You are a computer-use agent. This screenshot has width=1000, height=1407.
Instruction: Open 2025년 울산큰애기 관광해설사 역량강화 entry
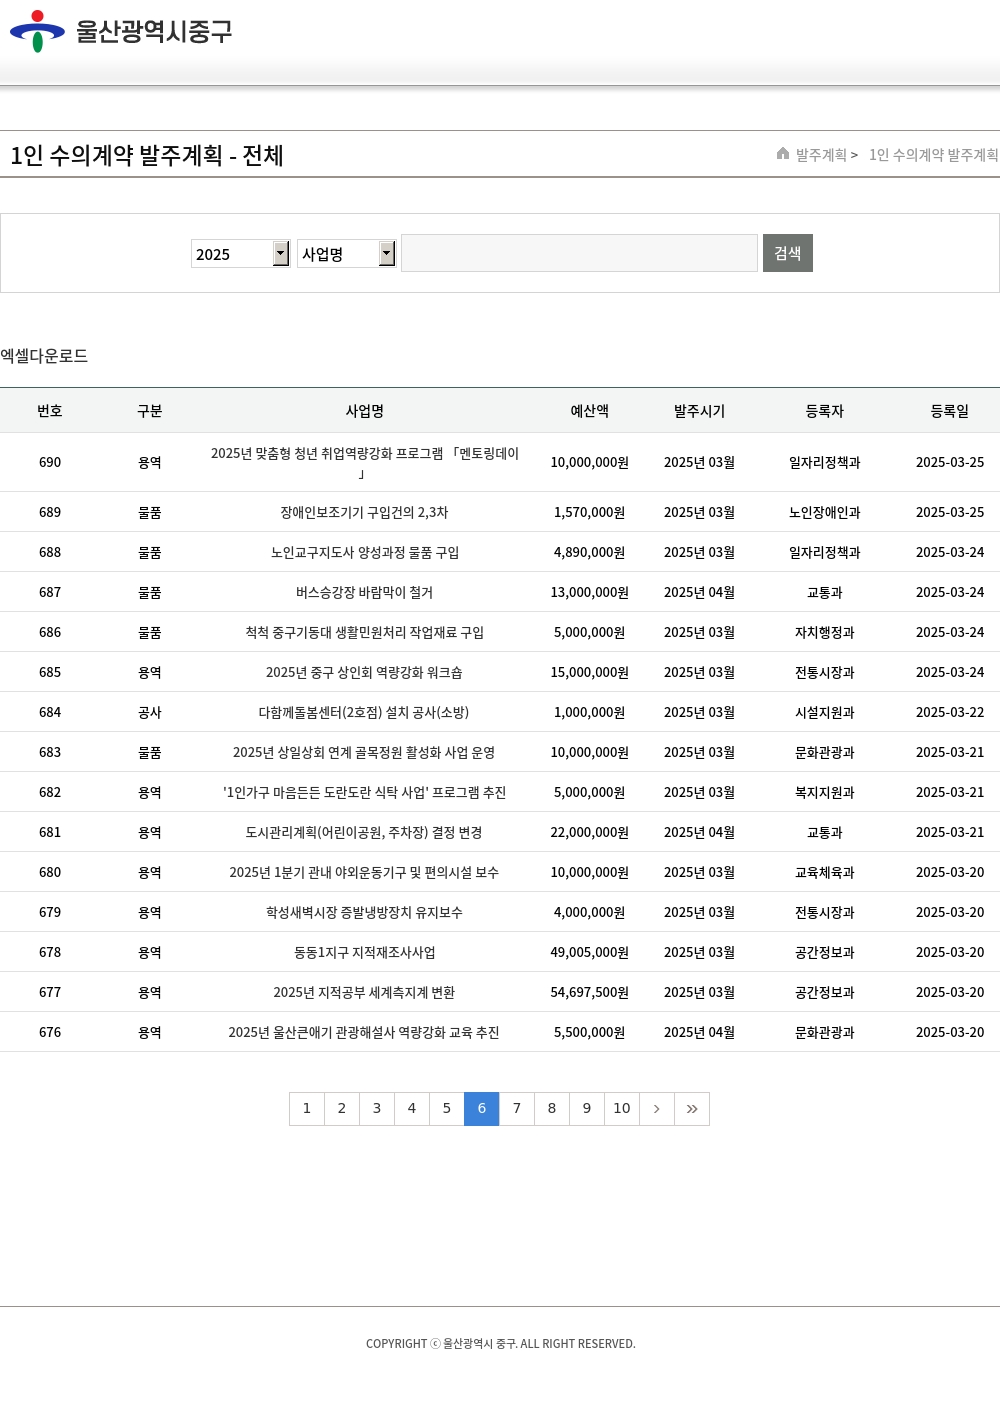[x=364, y=1033]
